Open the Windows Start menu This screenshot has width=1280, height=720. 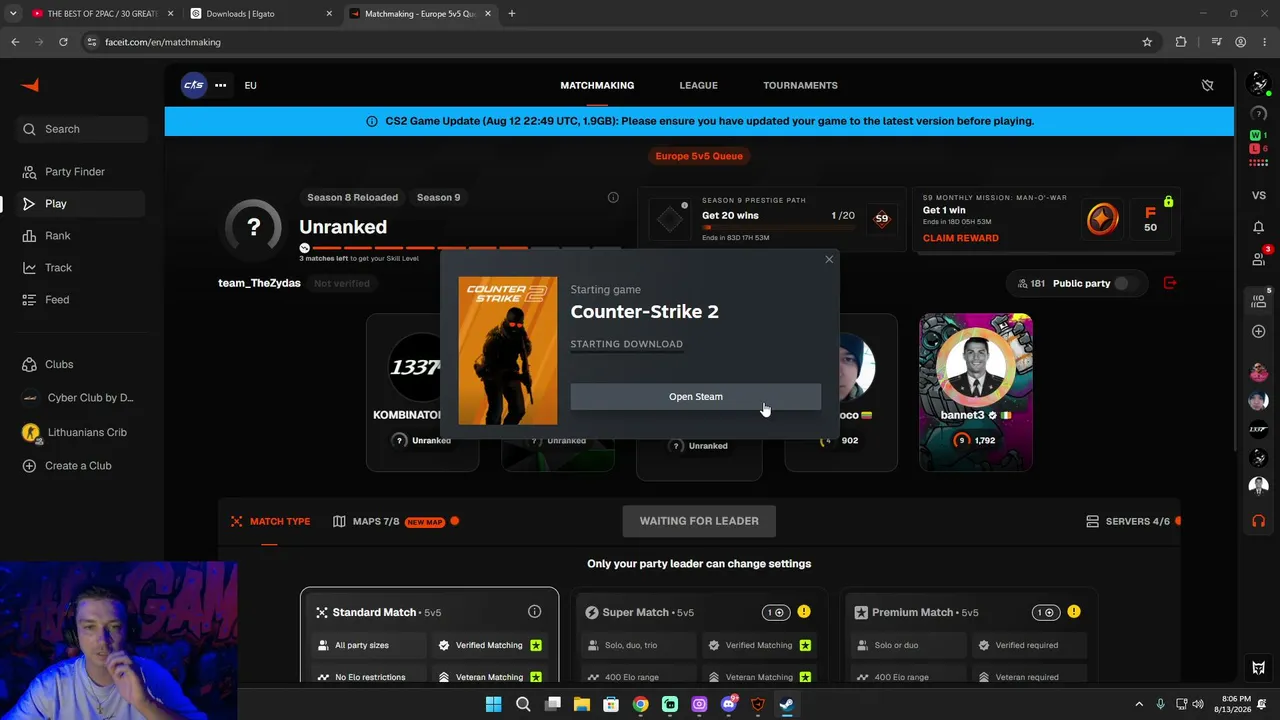pyautogui.click(x=493, y=705)
